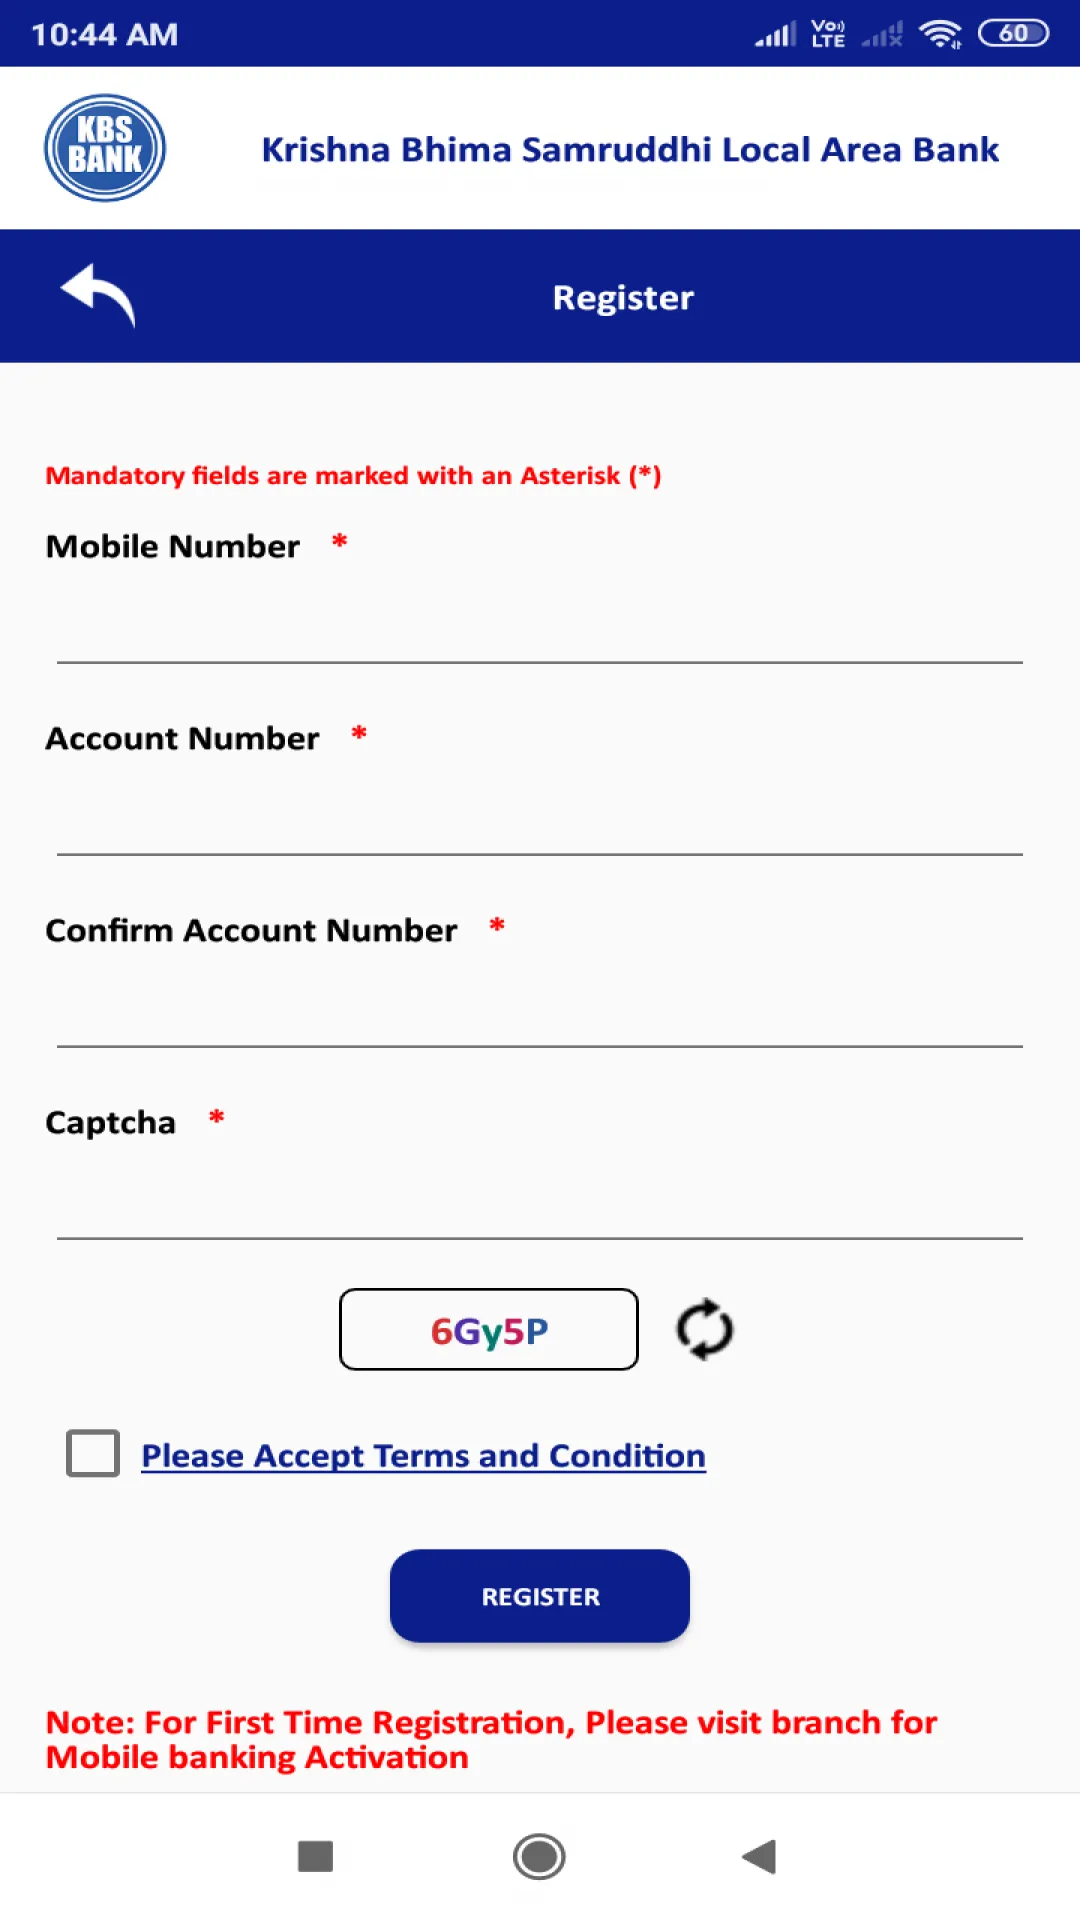Screen dimensions: 1080x1920
Task: Toggle acceptance of terms and conditions
Action: click(x=93, y=1455)
